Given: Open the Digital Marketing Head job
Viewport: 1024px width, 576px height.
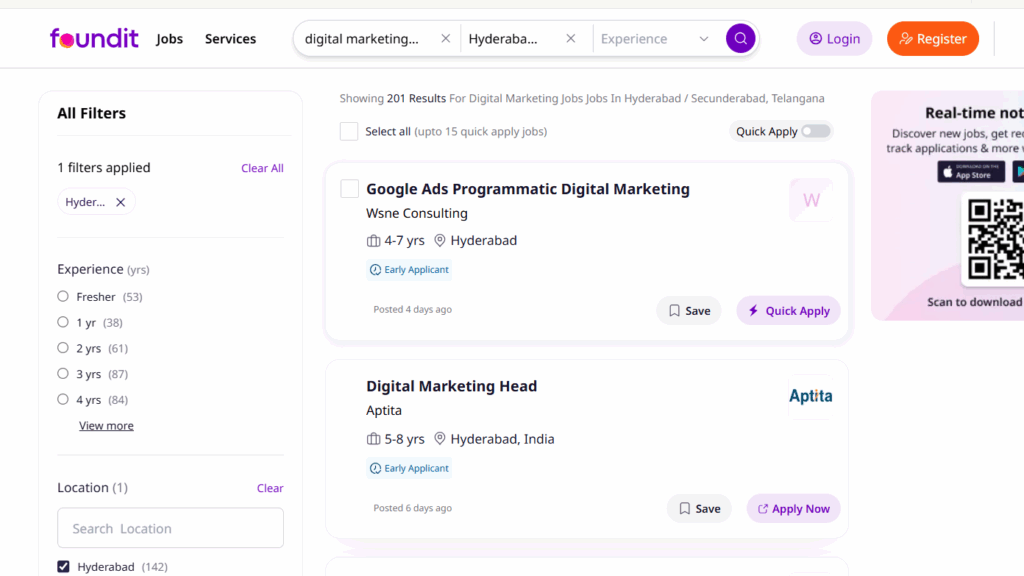Looking at the screenshot, I should 451,386.
